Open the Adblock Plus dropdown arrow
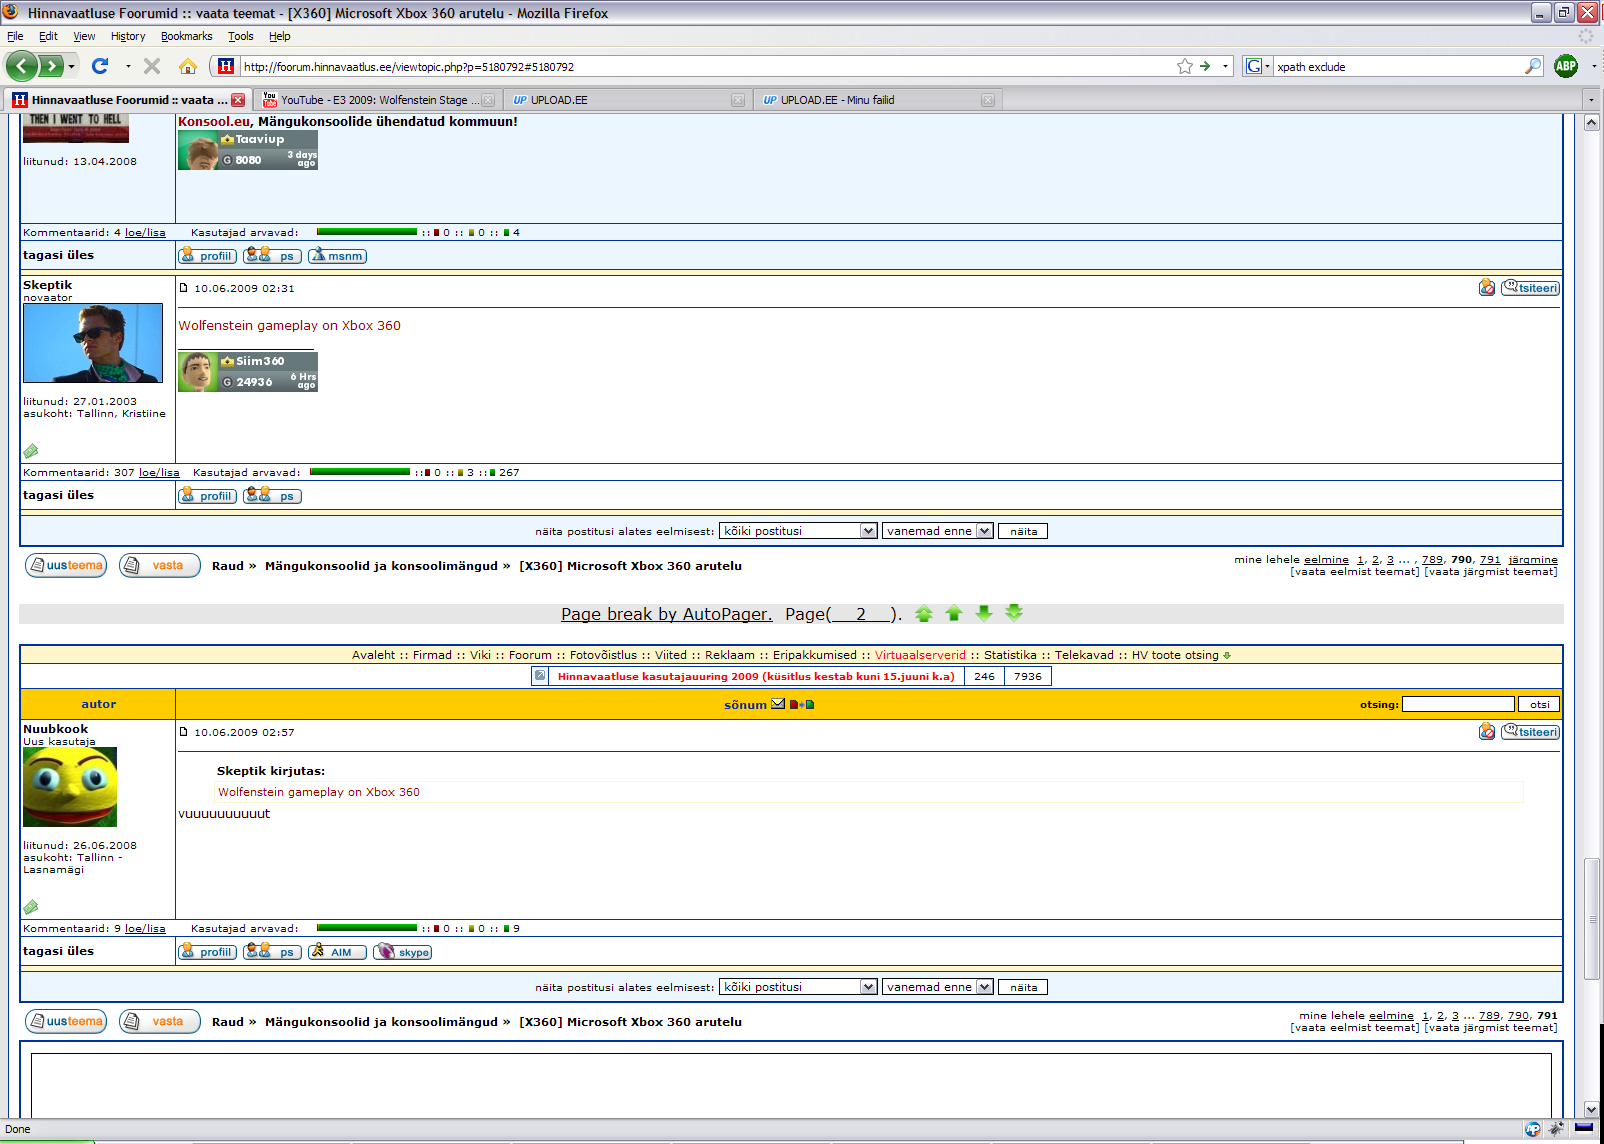Viewport: 1604px width, 1144px height. [1594, 66]
